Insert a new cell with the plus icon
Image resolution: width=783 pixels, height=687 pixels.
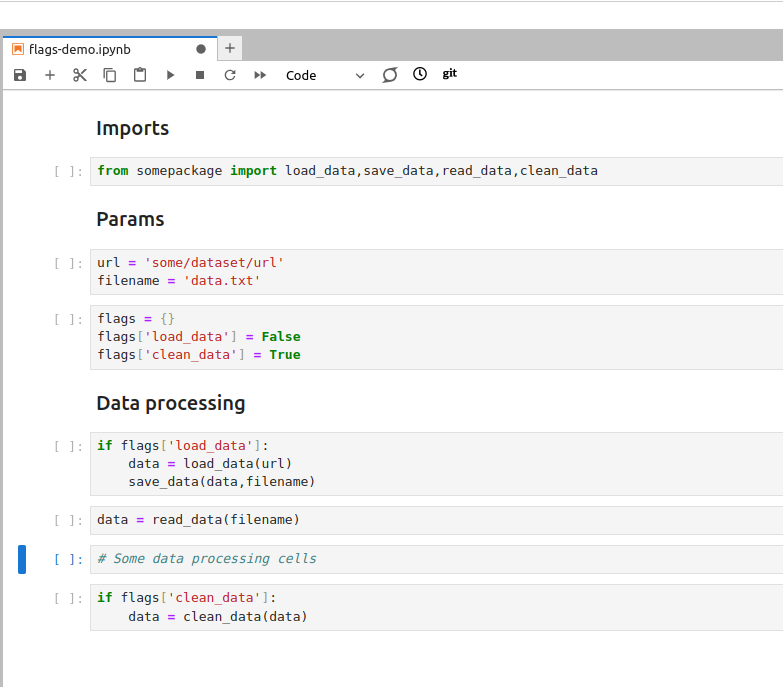point(50,75)
